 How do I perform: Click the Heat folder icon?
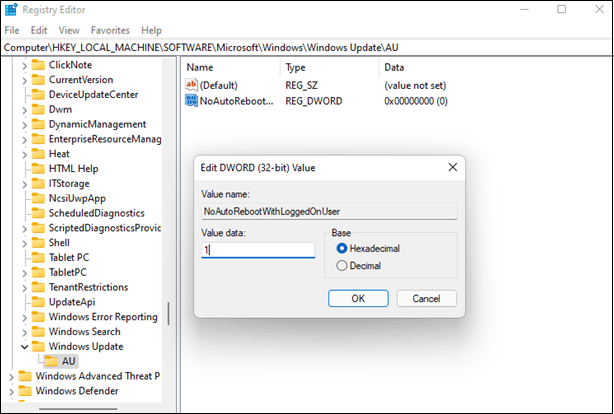[x=38, y=153]
